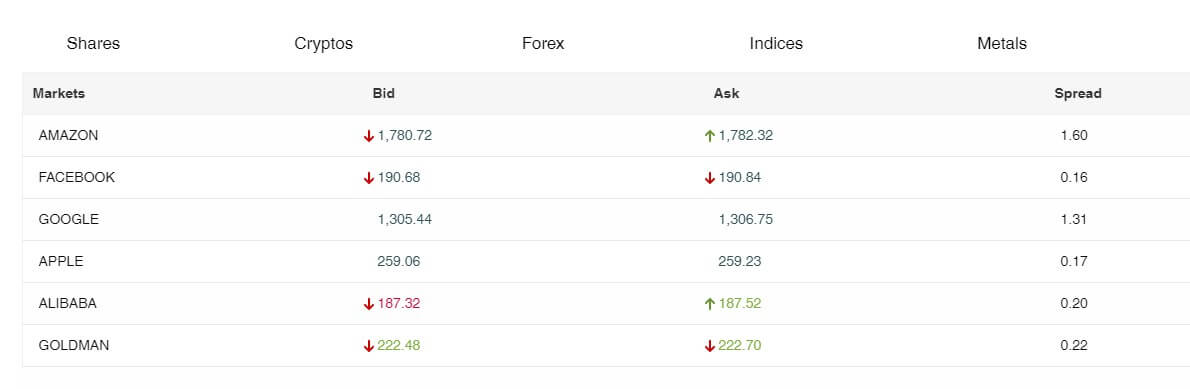Click the Spread column header
The image size is (1190, 389).
click(x=1078, y=93)
